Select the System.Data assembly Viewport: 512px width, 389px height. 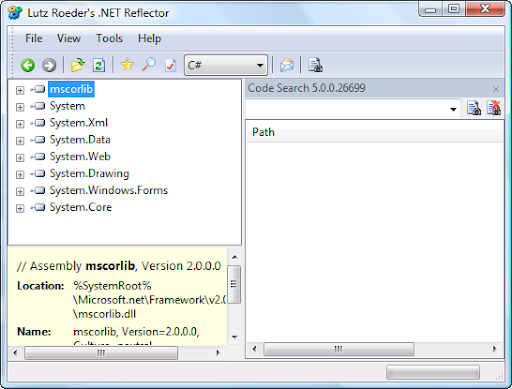(x=80, y=140)
